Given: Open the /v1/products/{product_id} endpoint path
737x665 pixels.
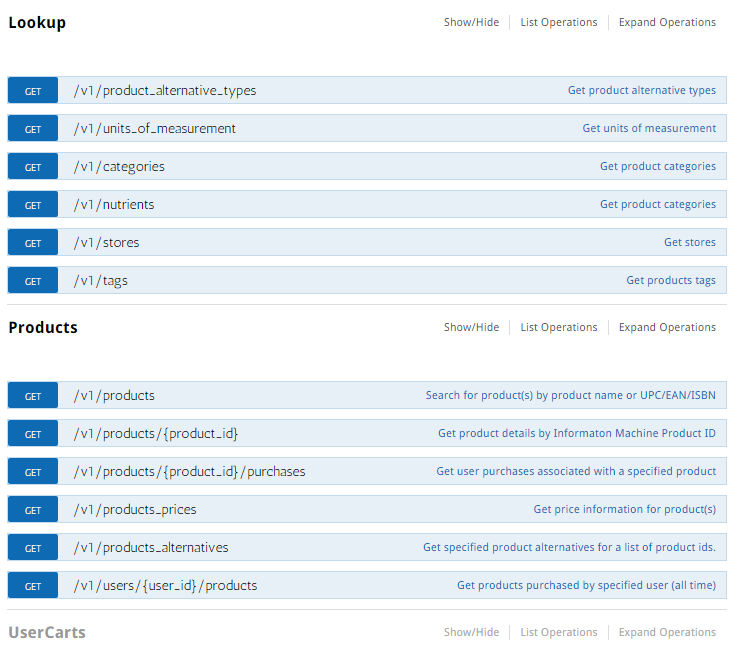Looking at the screenshot, I should click(x=156, y=433).
